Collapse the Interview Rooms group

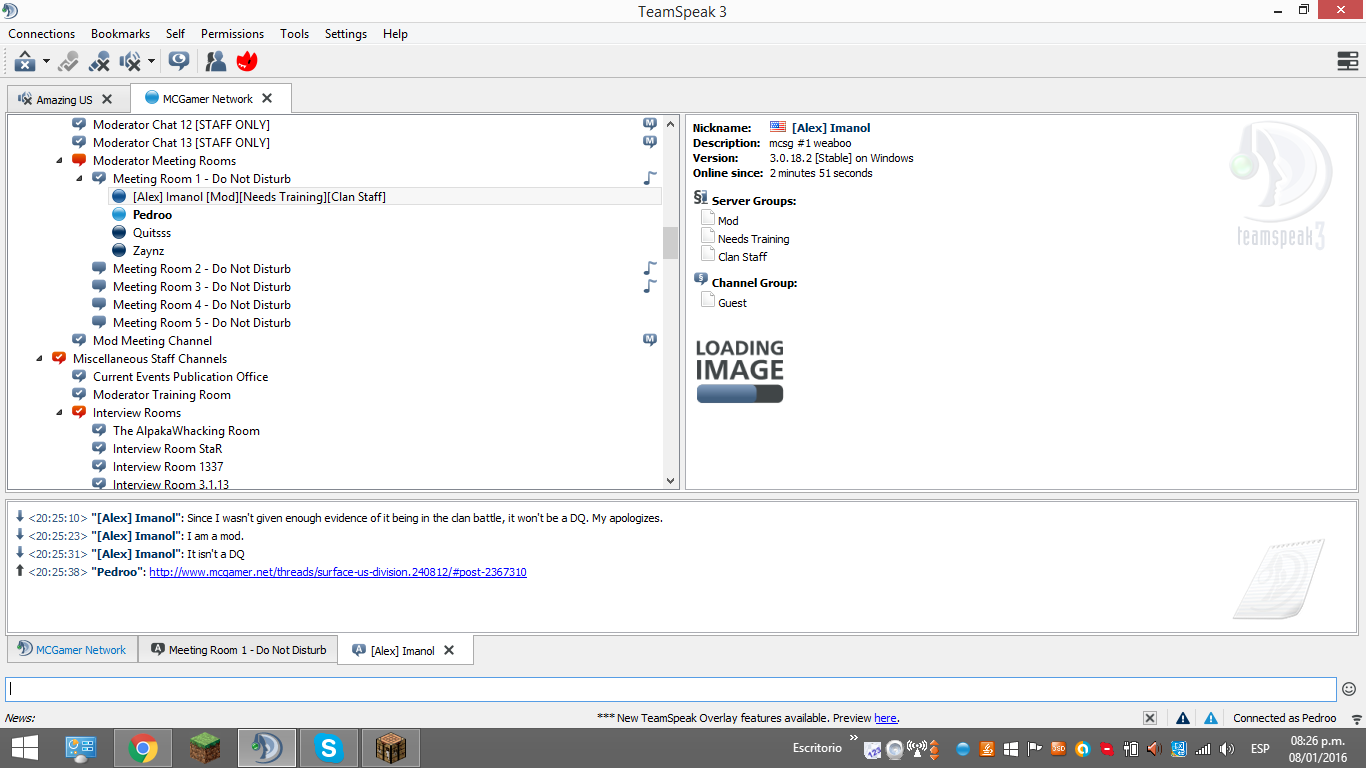60,413
